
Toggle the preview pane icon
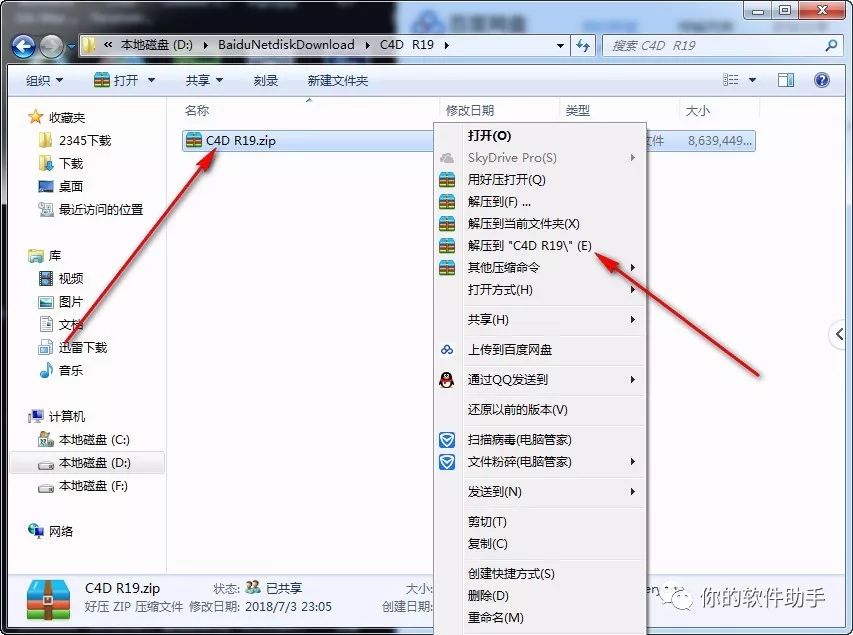pyautogui.click(x=786, y=81)
